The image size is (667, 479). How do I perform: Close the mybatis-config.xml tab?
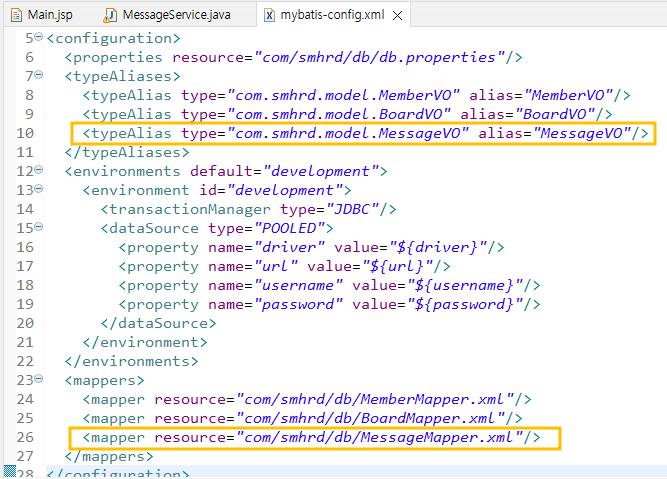click(397, 16)
